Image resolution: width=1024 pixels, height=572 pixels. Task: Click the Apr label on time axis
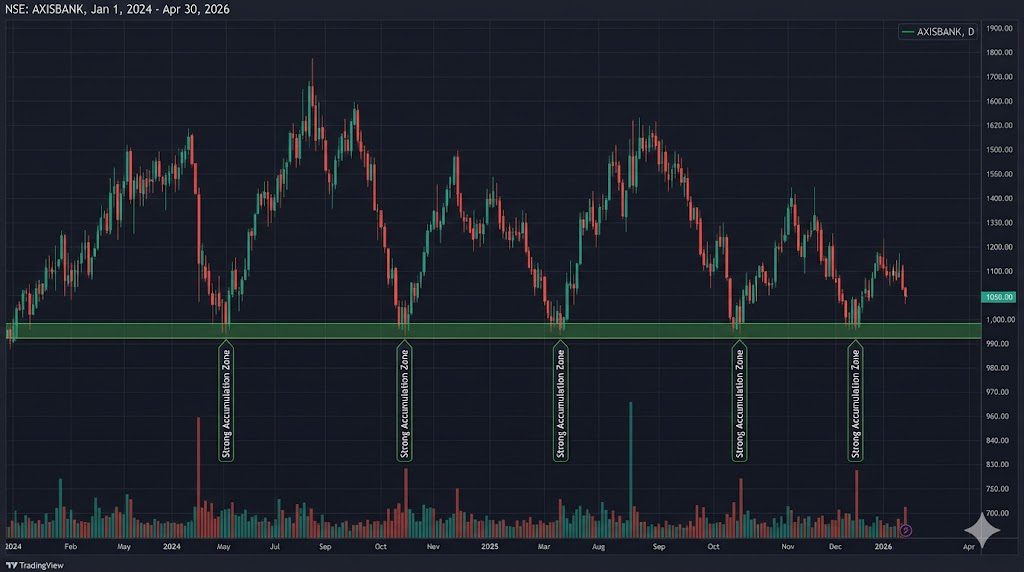pos(969,548)
